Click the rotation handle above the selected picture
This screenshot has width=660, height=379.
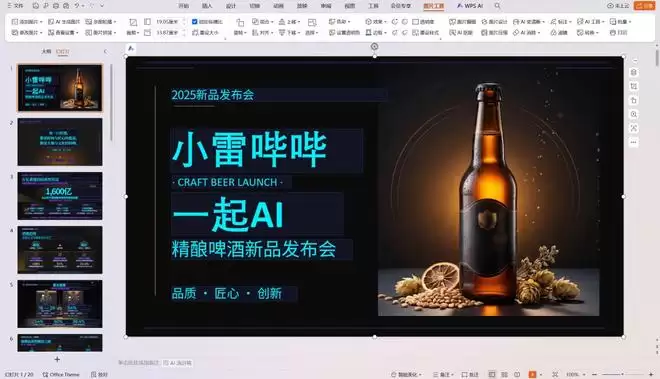pos(374,46)
